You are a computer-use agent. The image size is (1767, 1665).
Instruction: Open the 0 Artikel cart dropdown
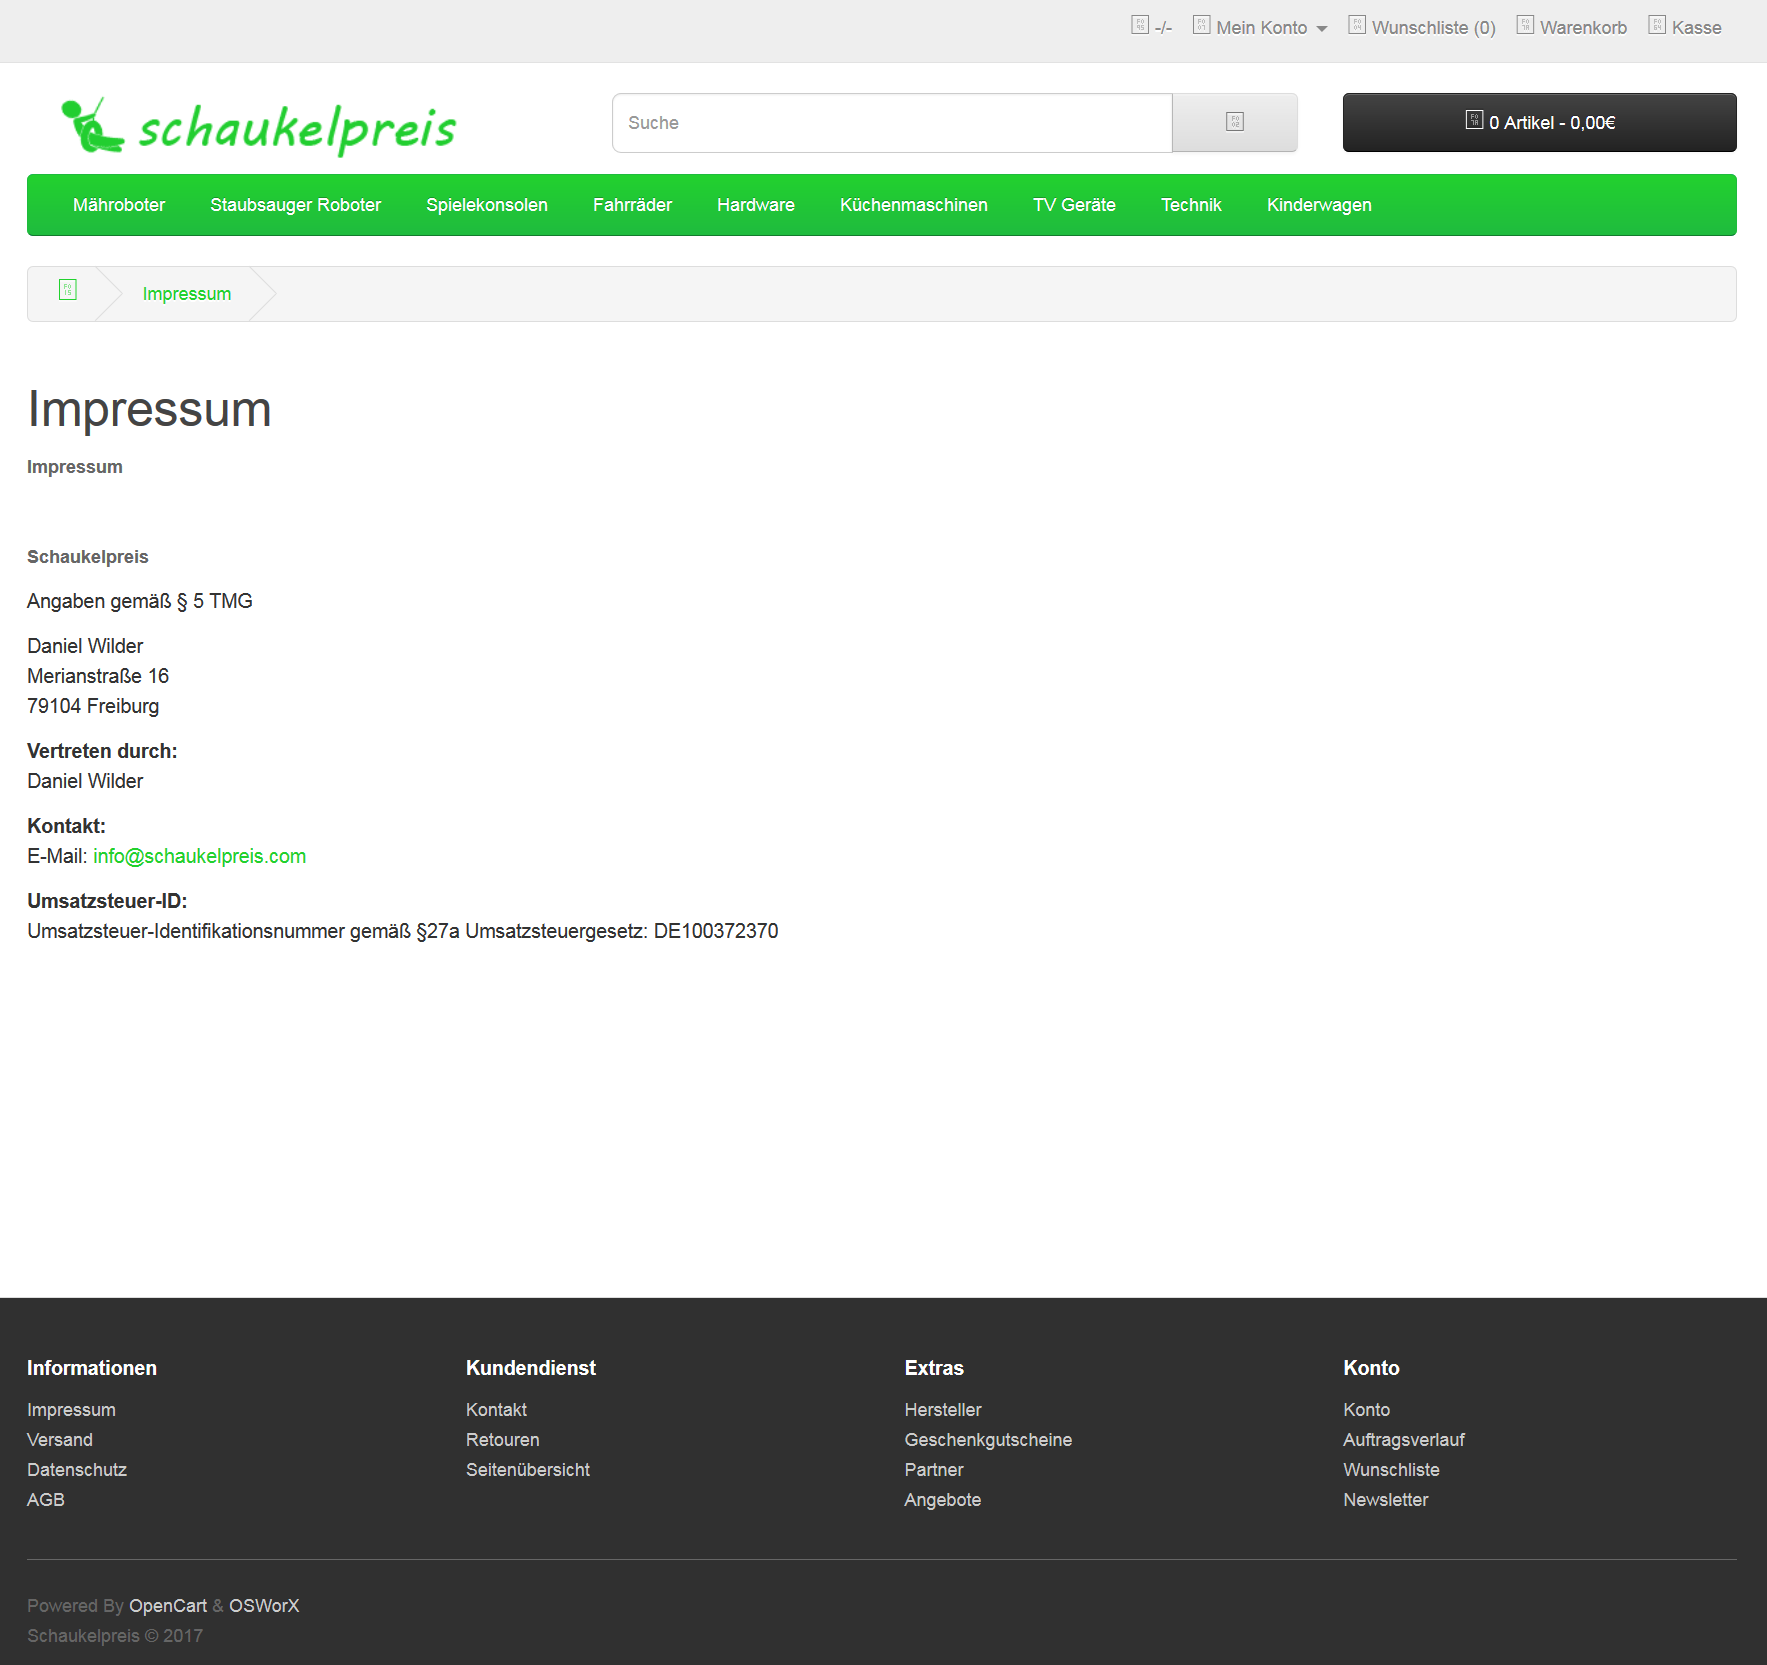(1539, 122)
